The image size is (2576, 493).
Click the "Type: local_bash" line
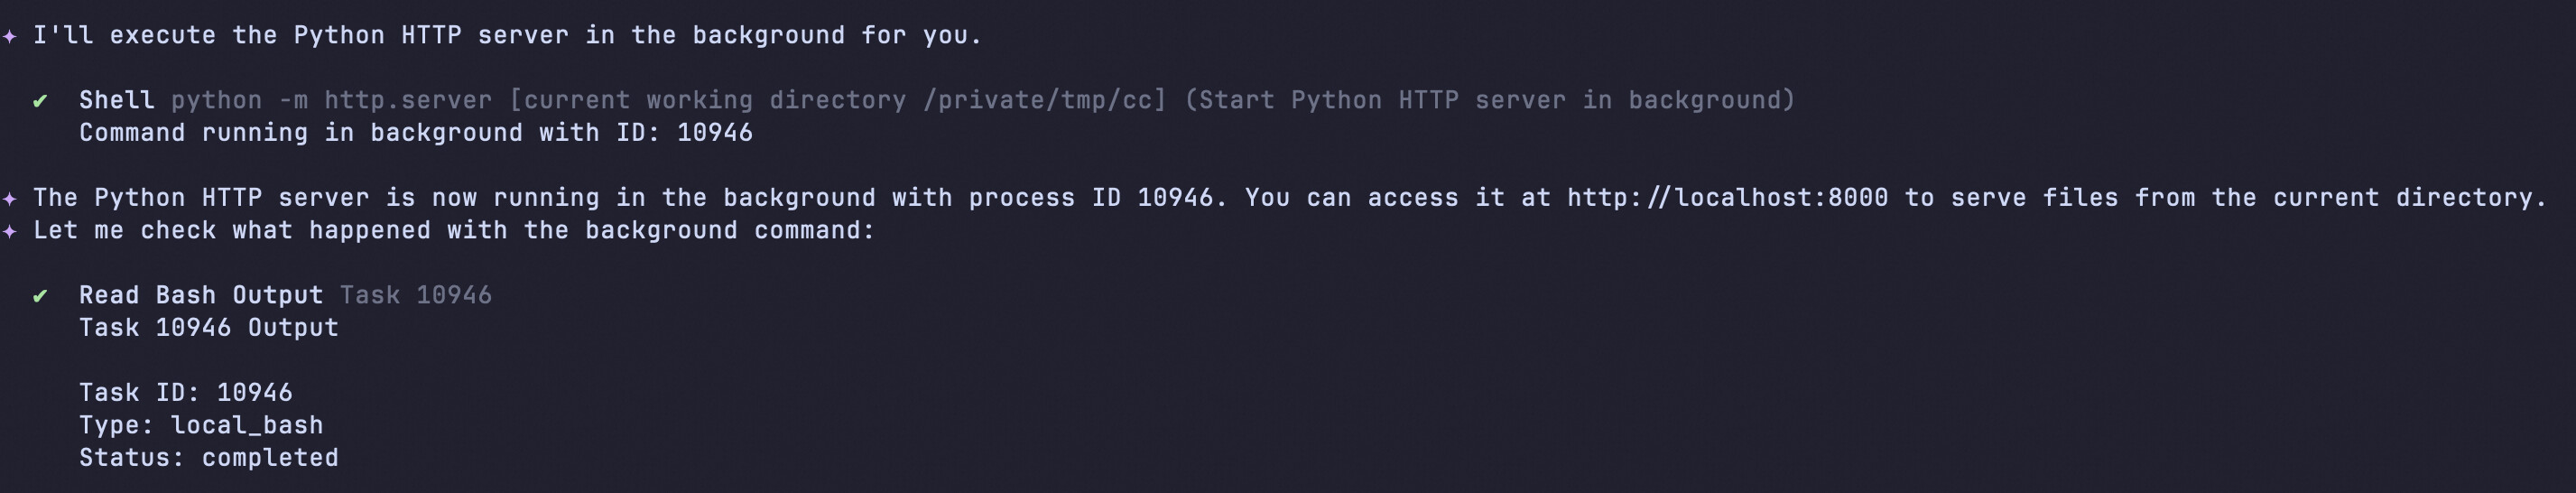pos(201,425)
